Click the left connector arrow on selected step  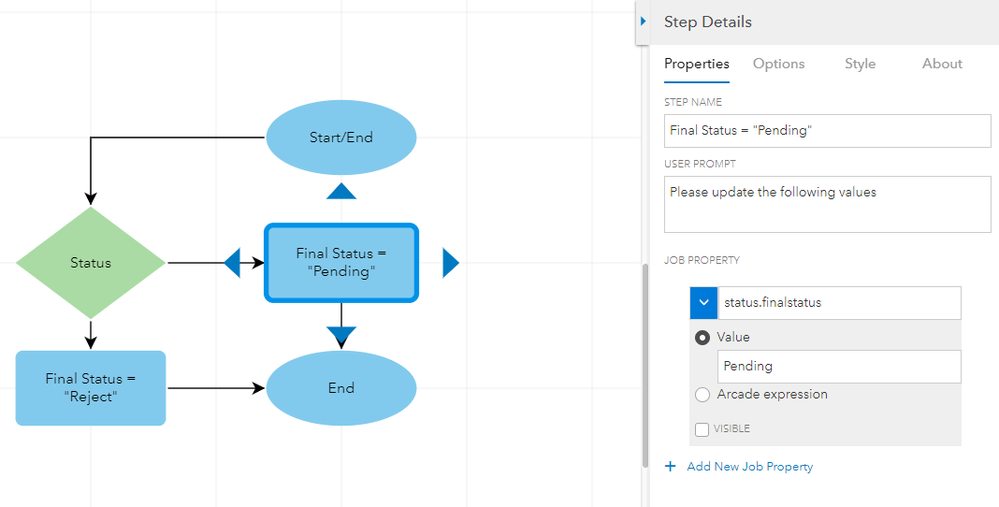[x=232, y=263]
